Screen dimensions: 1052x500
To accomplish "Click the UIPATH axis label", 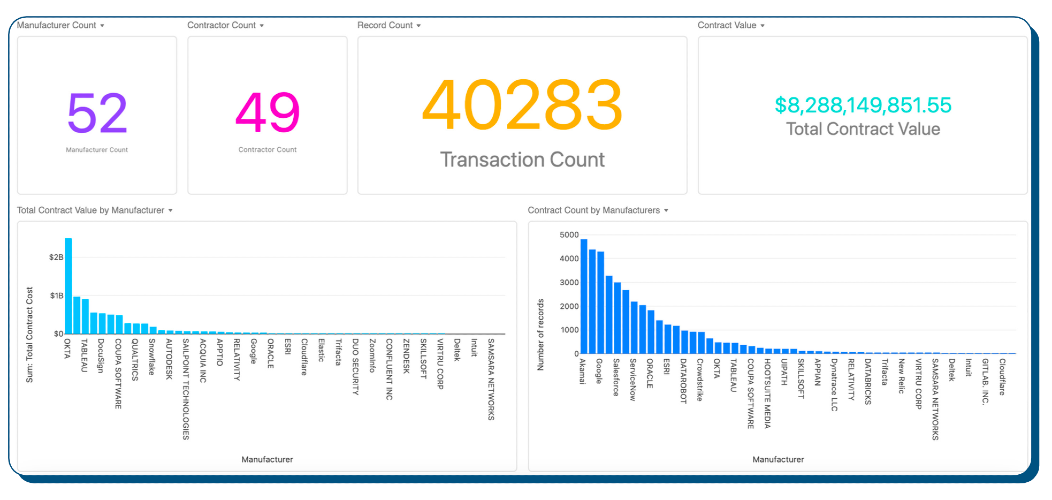I will tap(784, 371).
